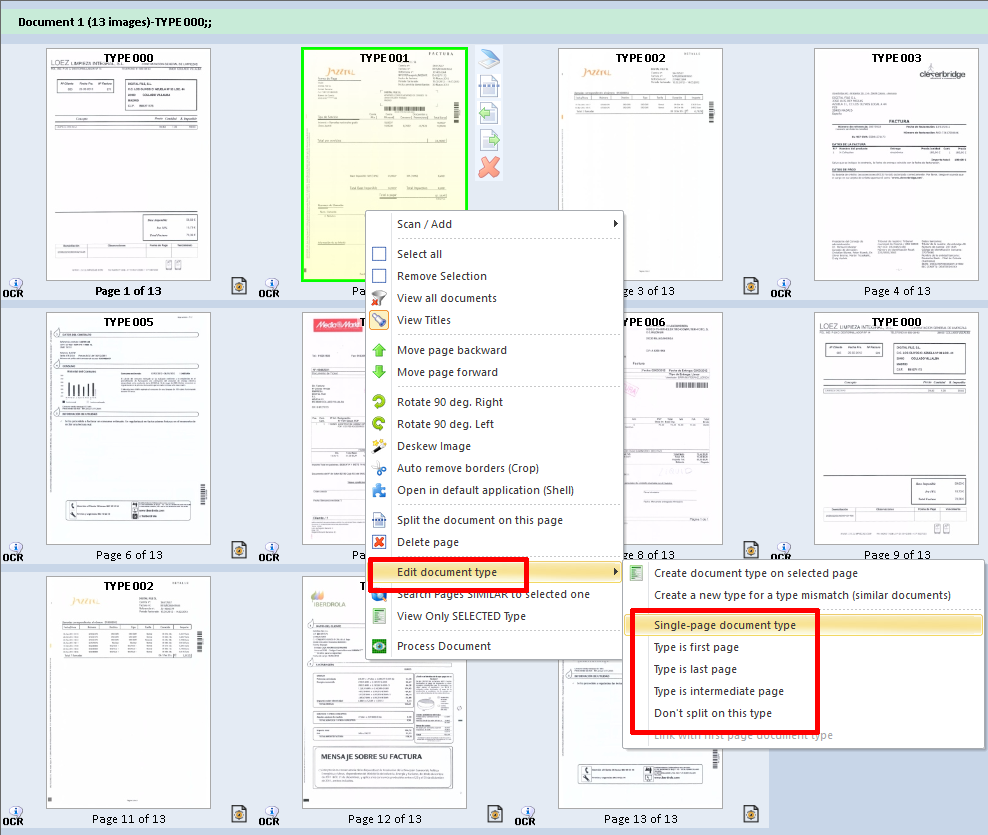Choose Select all in the context menu

419,254
